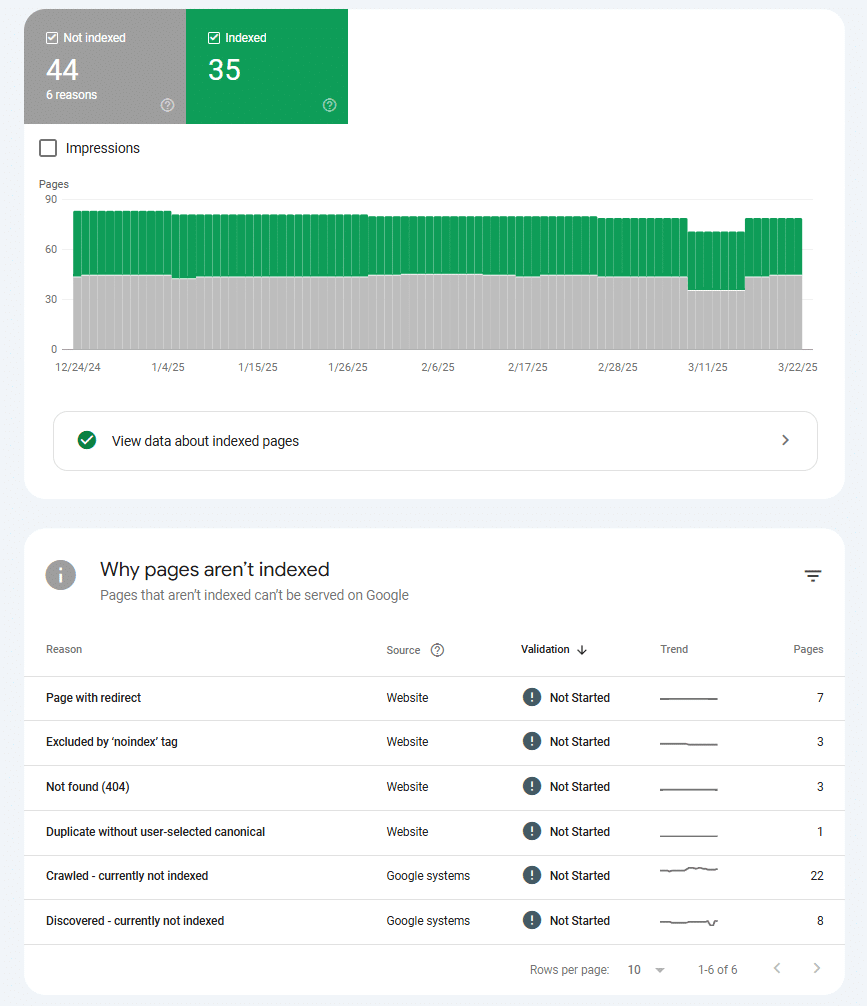
Task: Open the filter icon for reasons table
Action: point(813,576)
